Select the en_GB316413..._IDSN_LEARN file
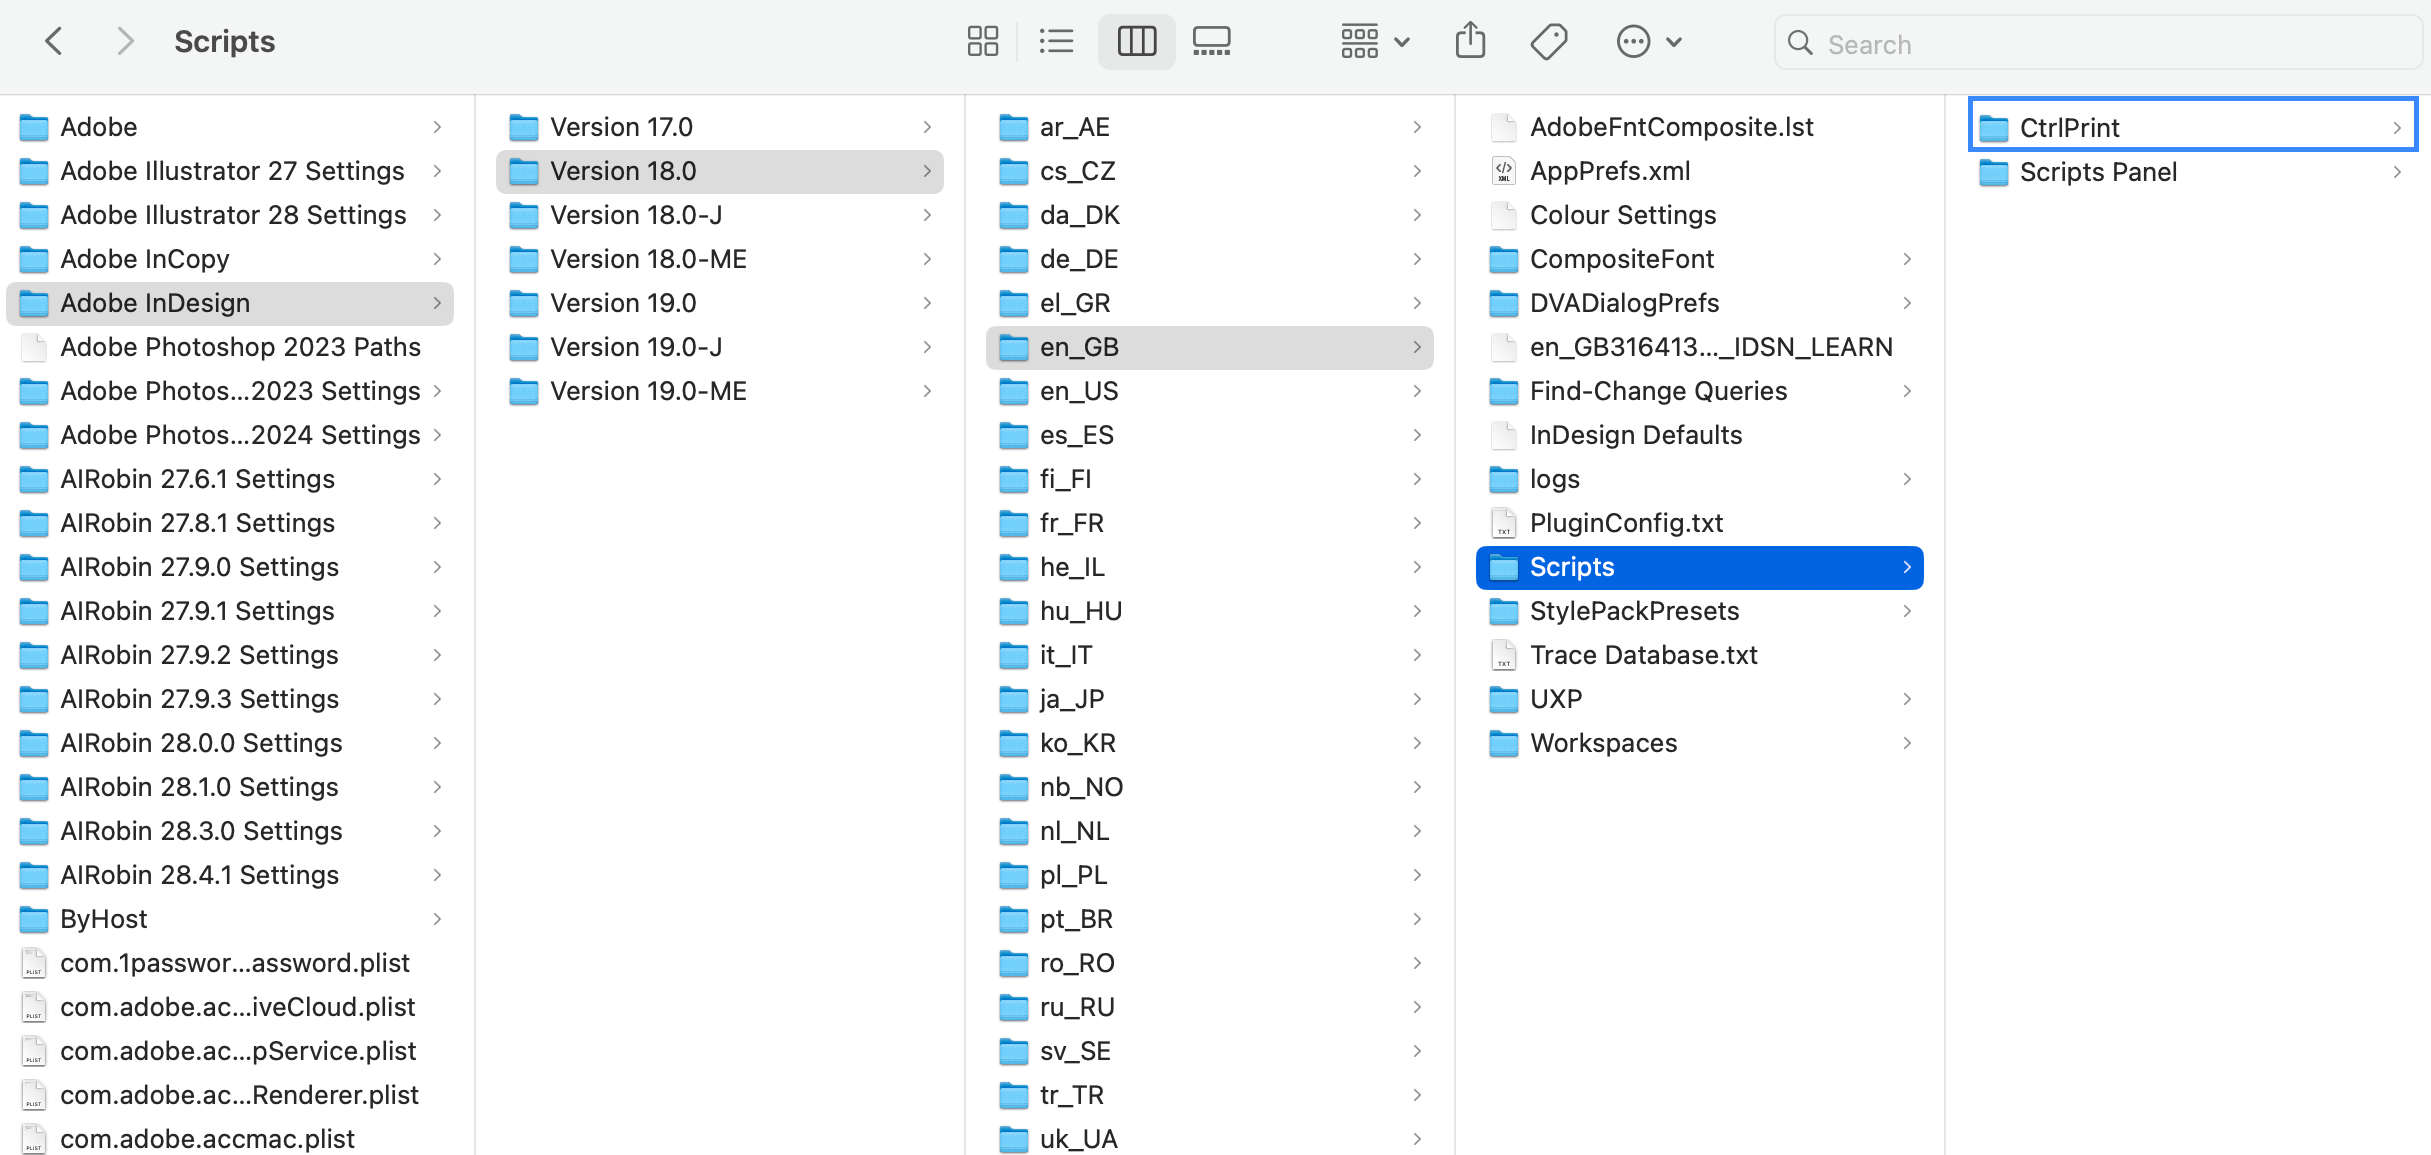Image resolution: width=2431 pixels, height=1155 pixels. pyautogui.click(x=1699, y=347)
